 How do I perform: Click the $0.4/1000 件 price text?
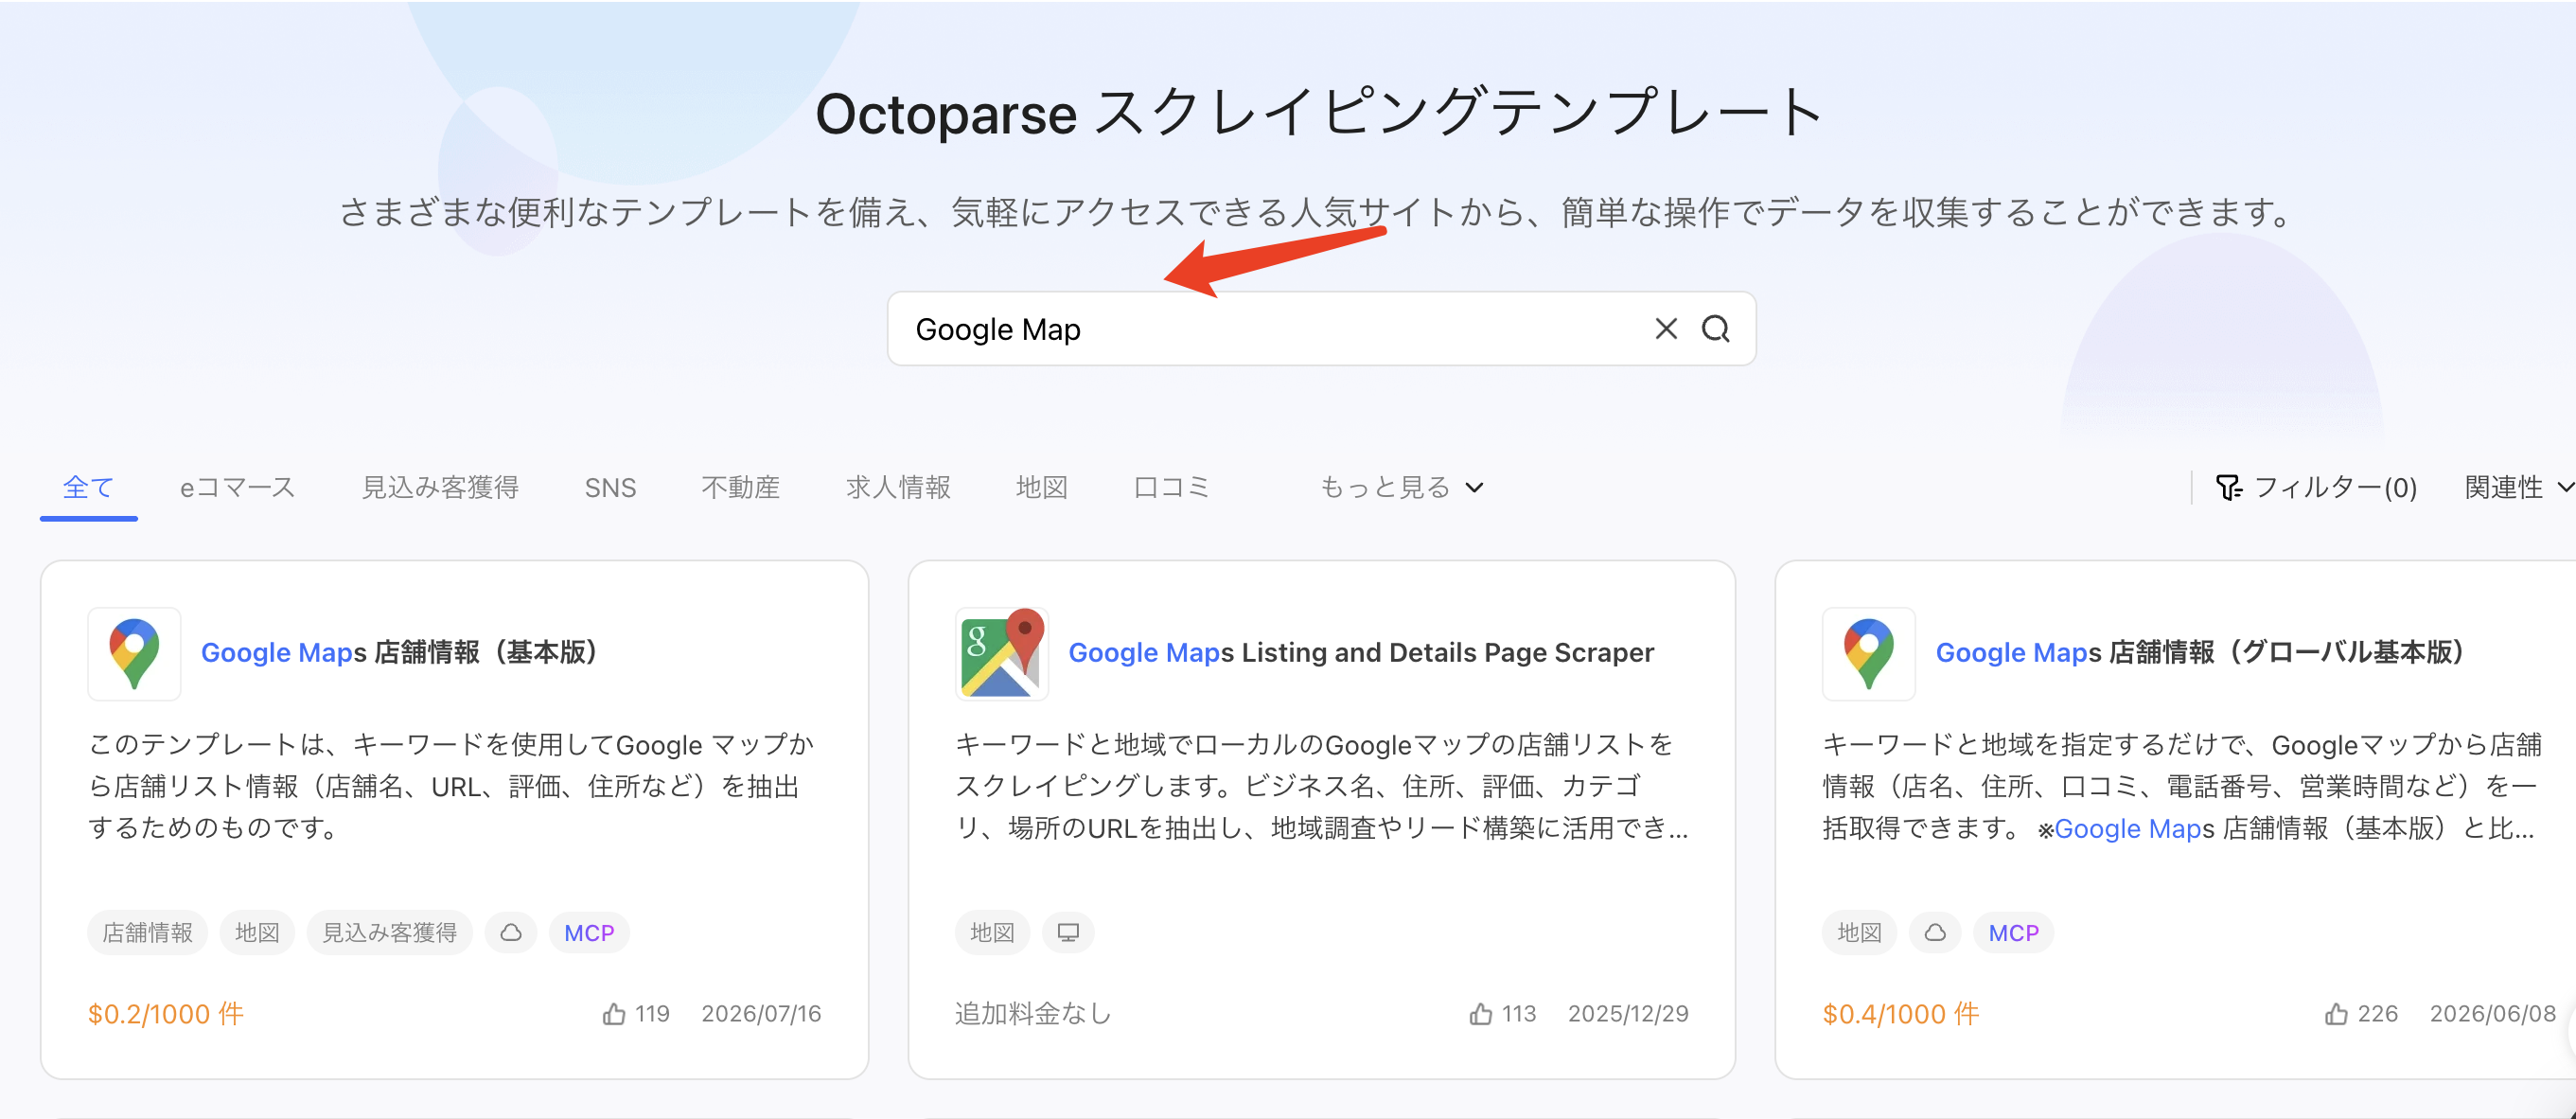tap(1900, 1014)
